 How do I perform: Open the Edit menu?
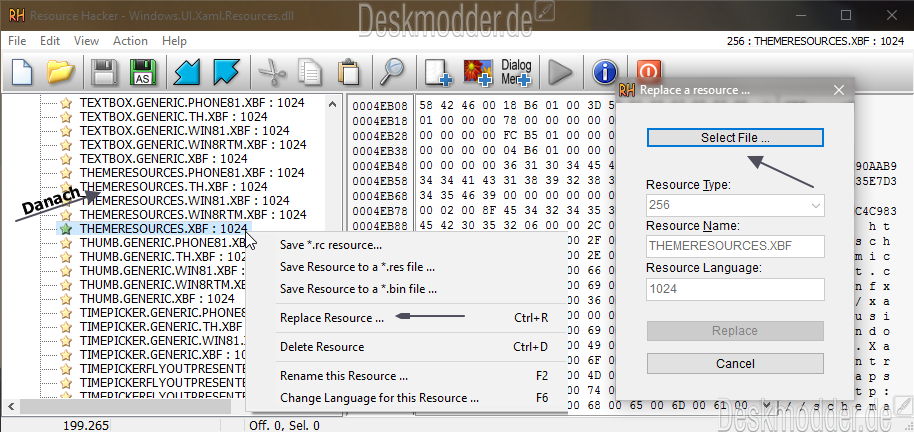tap(50, 41)
